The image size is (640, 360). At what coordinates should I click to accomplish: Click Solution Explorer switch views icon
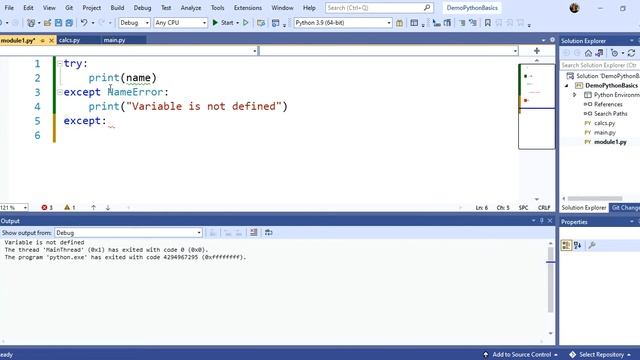point(599,53)
